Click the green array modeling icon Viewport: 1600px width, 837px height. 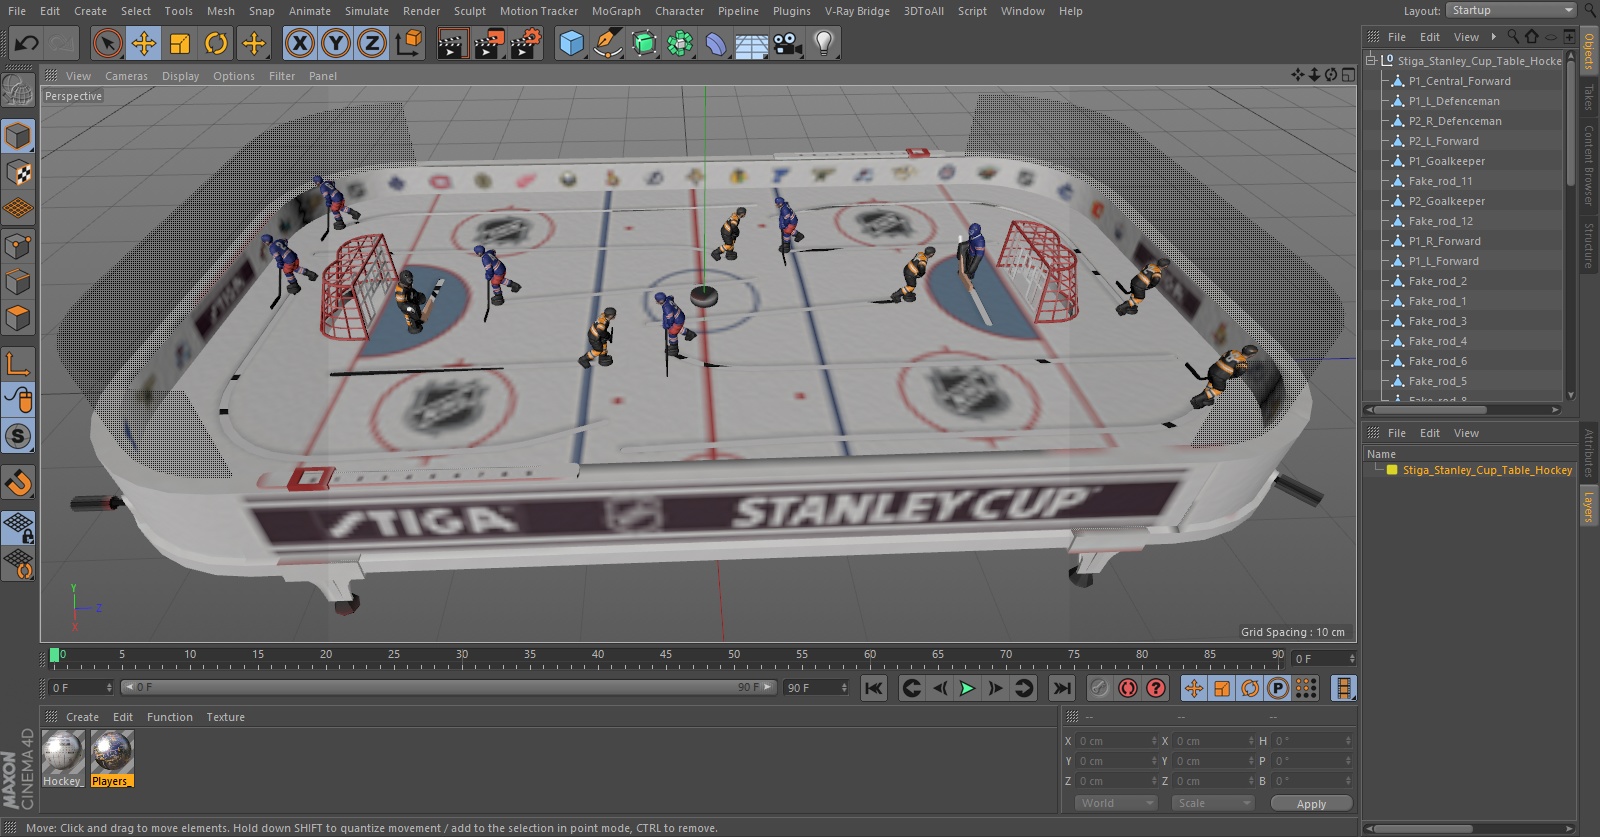[680, 43]
